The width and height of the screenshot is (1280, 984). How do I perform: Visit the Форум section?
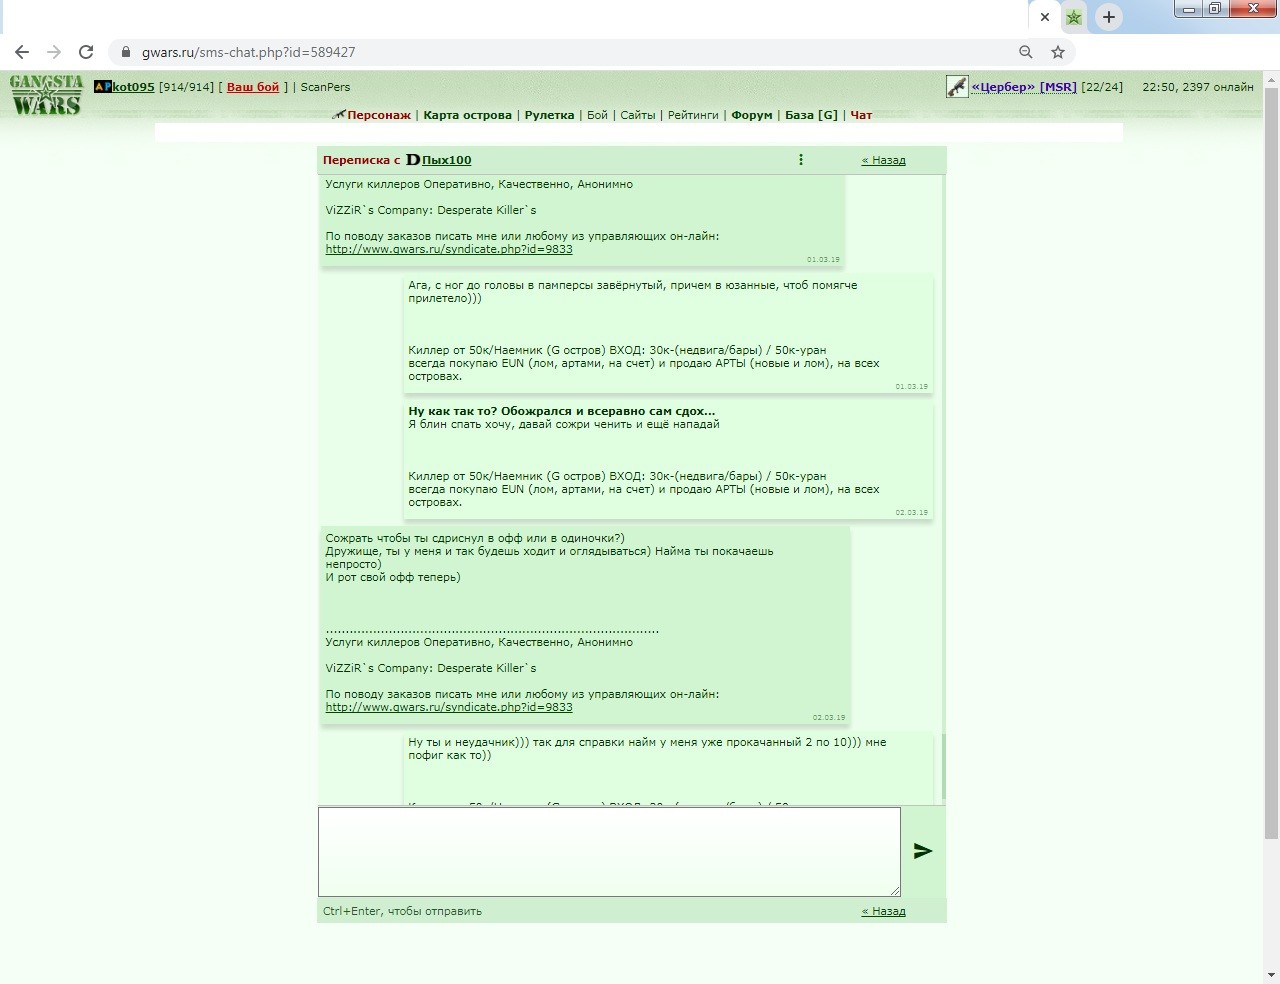pyautogui.click(x=752, y=115)
